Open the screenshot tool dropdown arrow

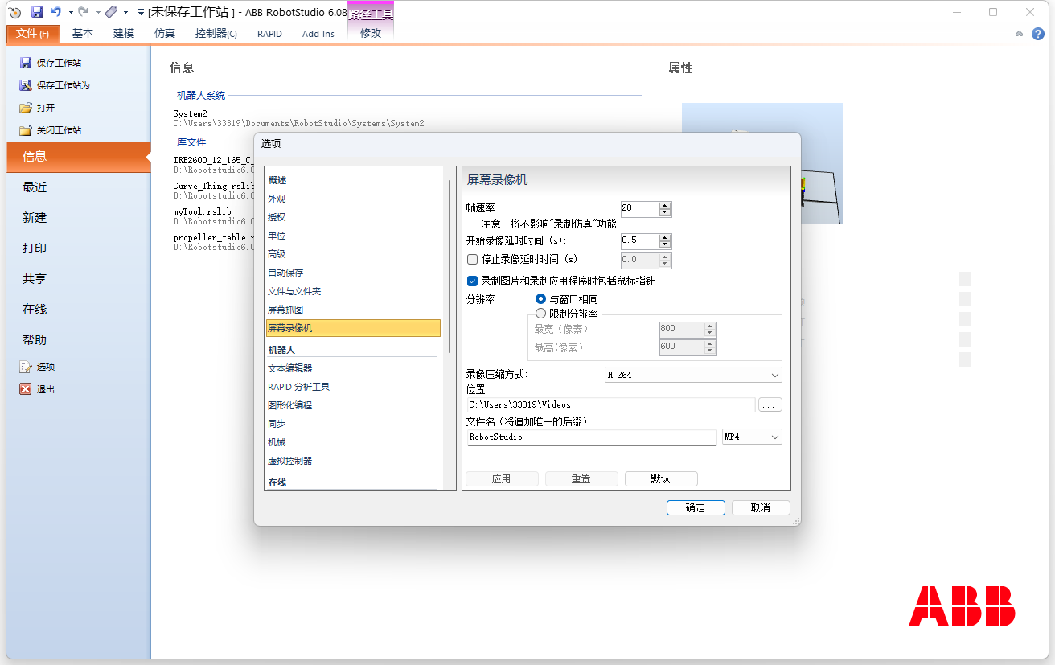click(126, 12)
